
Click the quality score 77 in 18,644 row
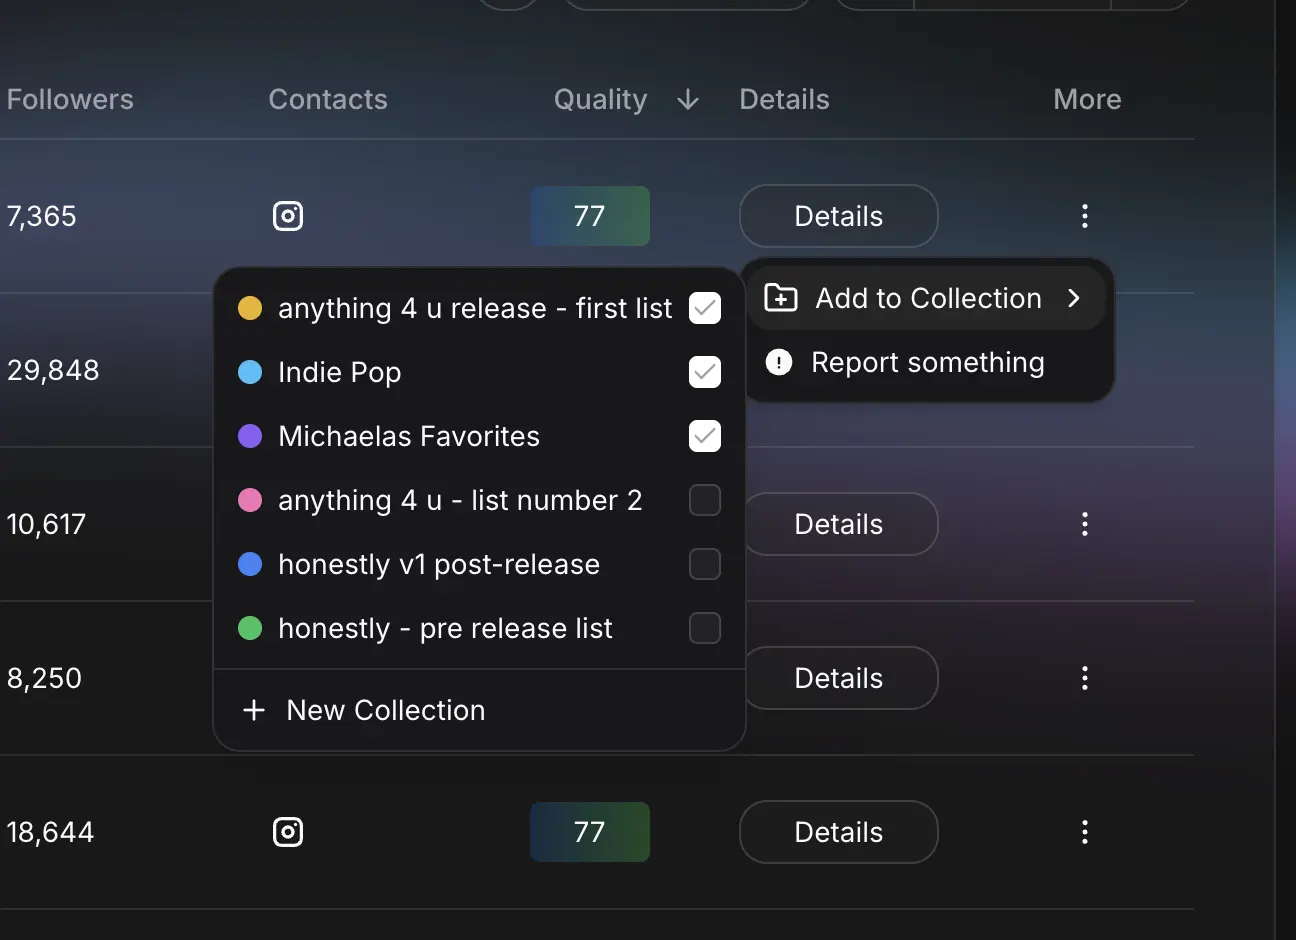590,832
